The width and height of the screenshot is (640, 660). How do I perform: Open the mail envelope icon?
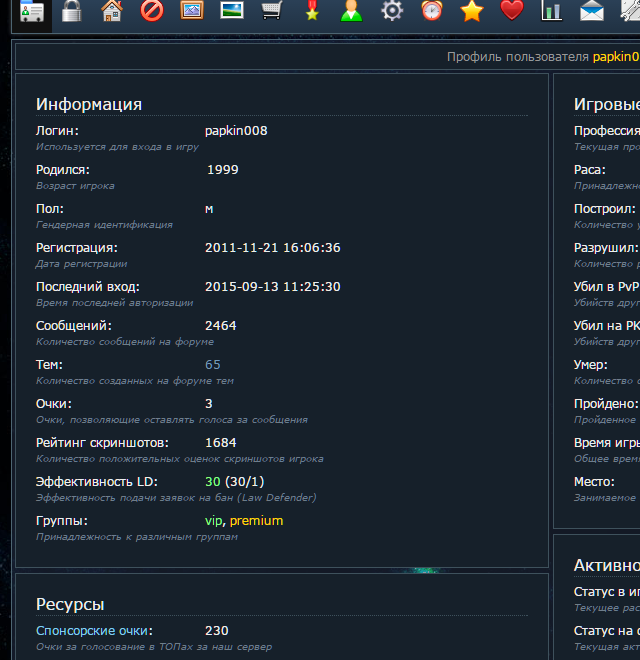(592, 11)
